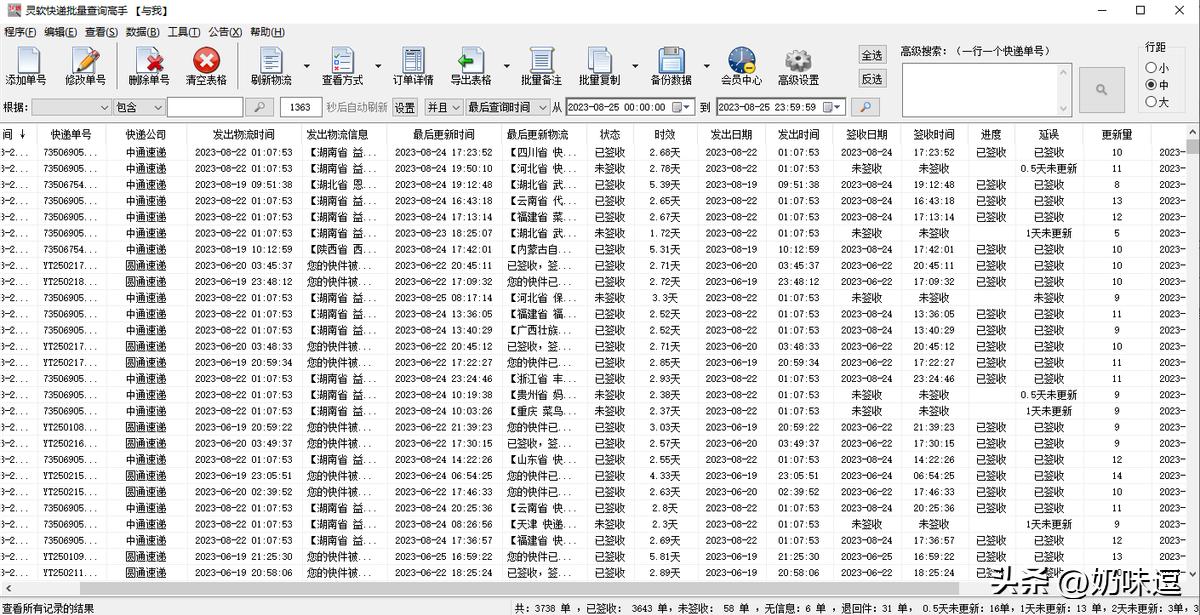The width and height of the screenshot is (1200, 615).
Task: Open the 公告(X) menu
Action: tap(225, 32)
